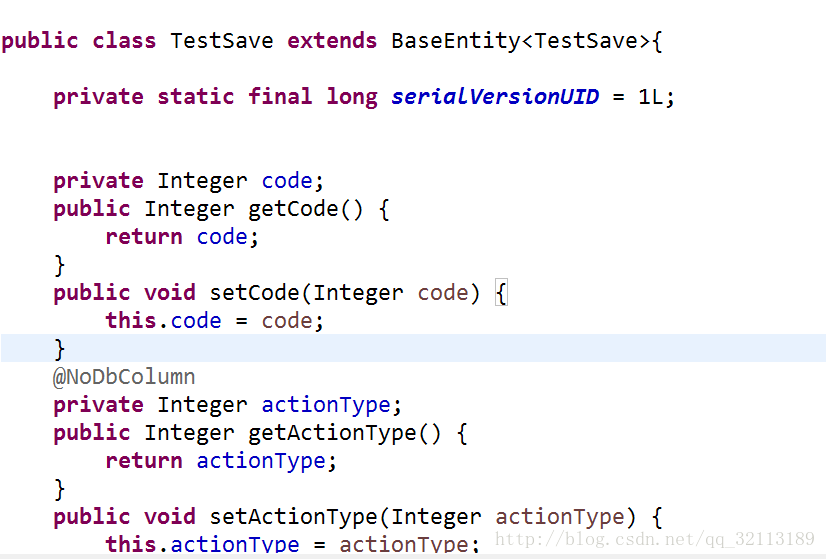
Task: Click the getCode() method name
Action: pos(306,209)
